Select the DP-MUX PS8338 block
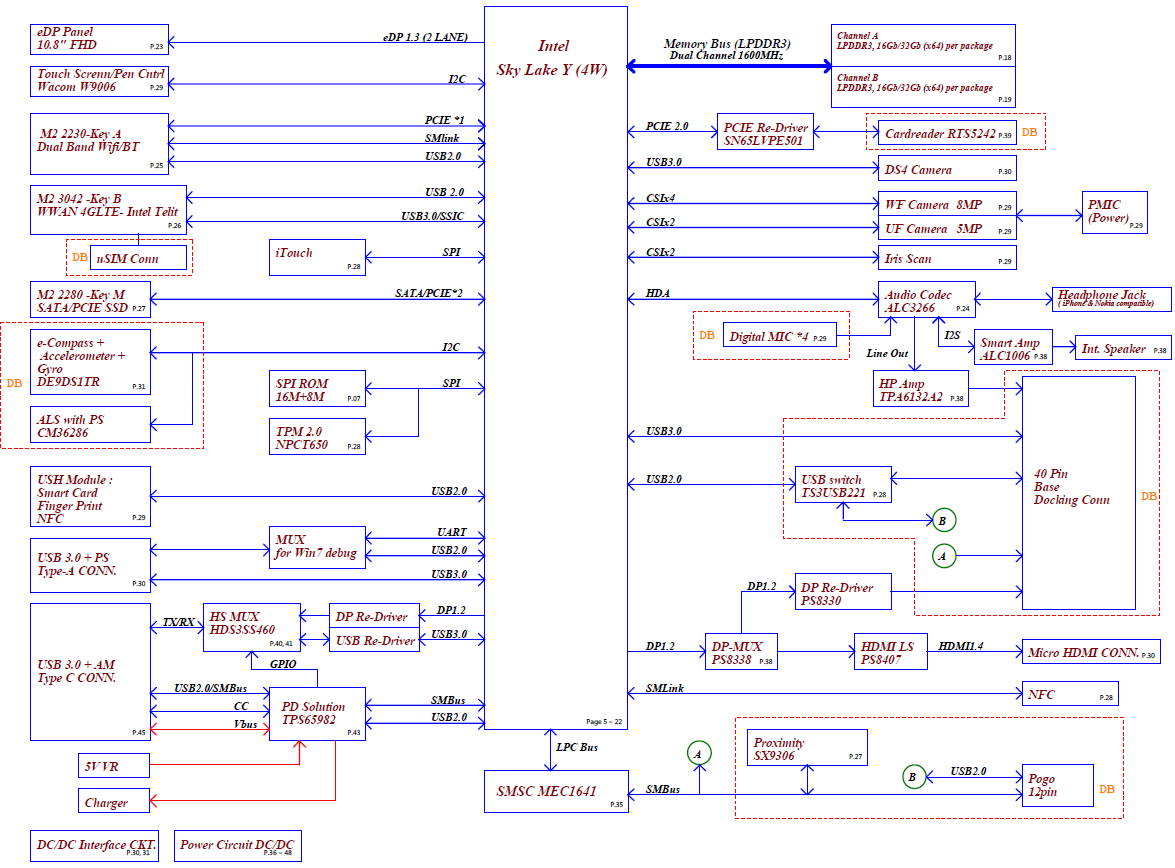The width and height of the screenshot is (1175, 868). click(739, 653)
